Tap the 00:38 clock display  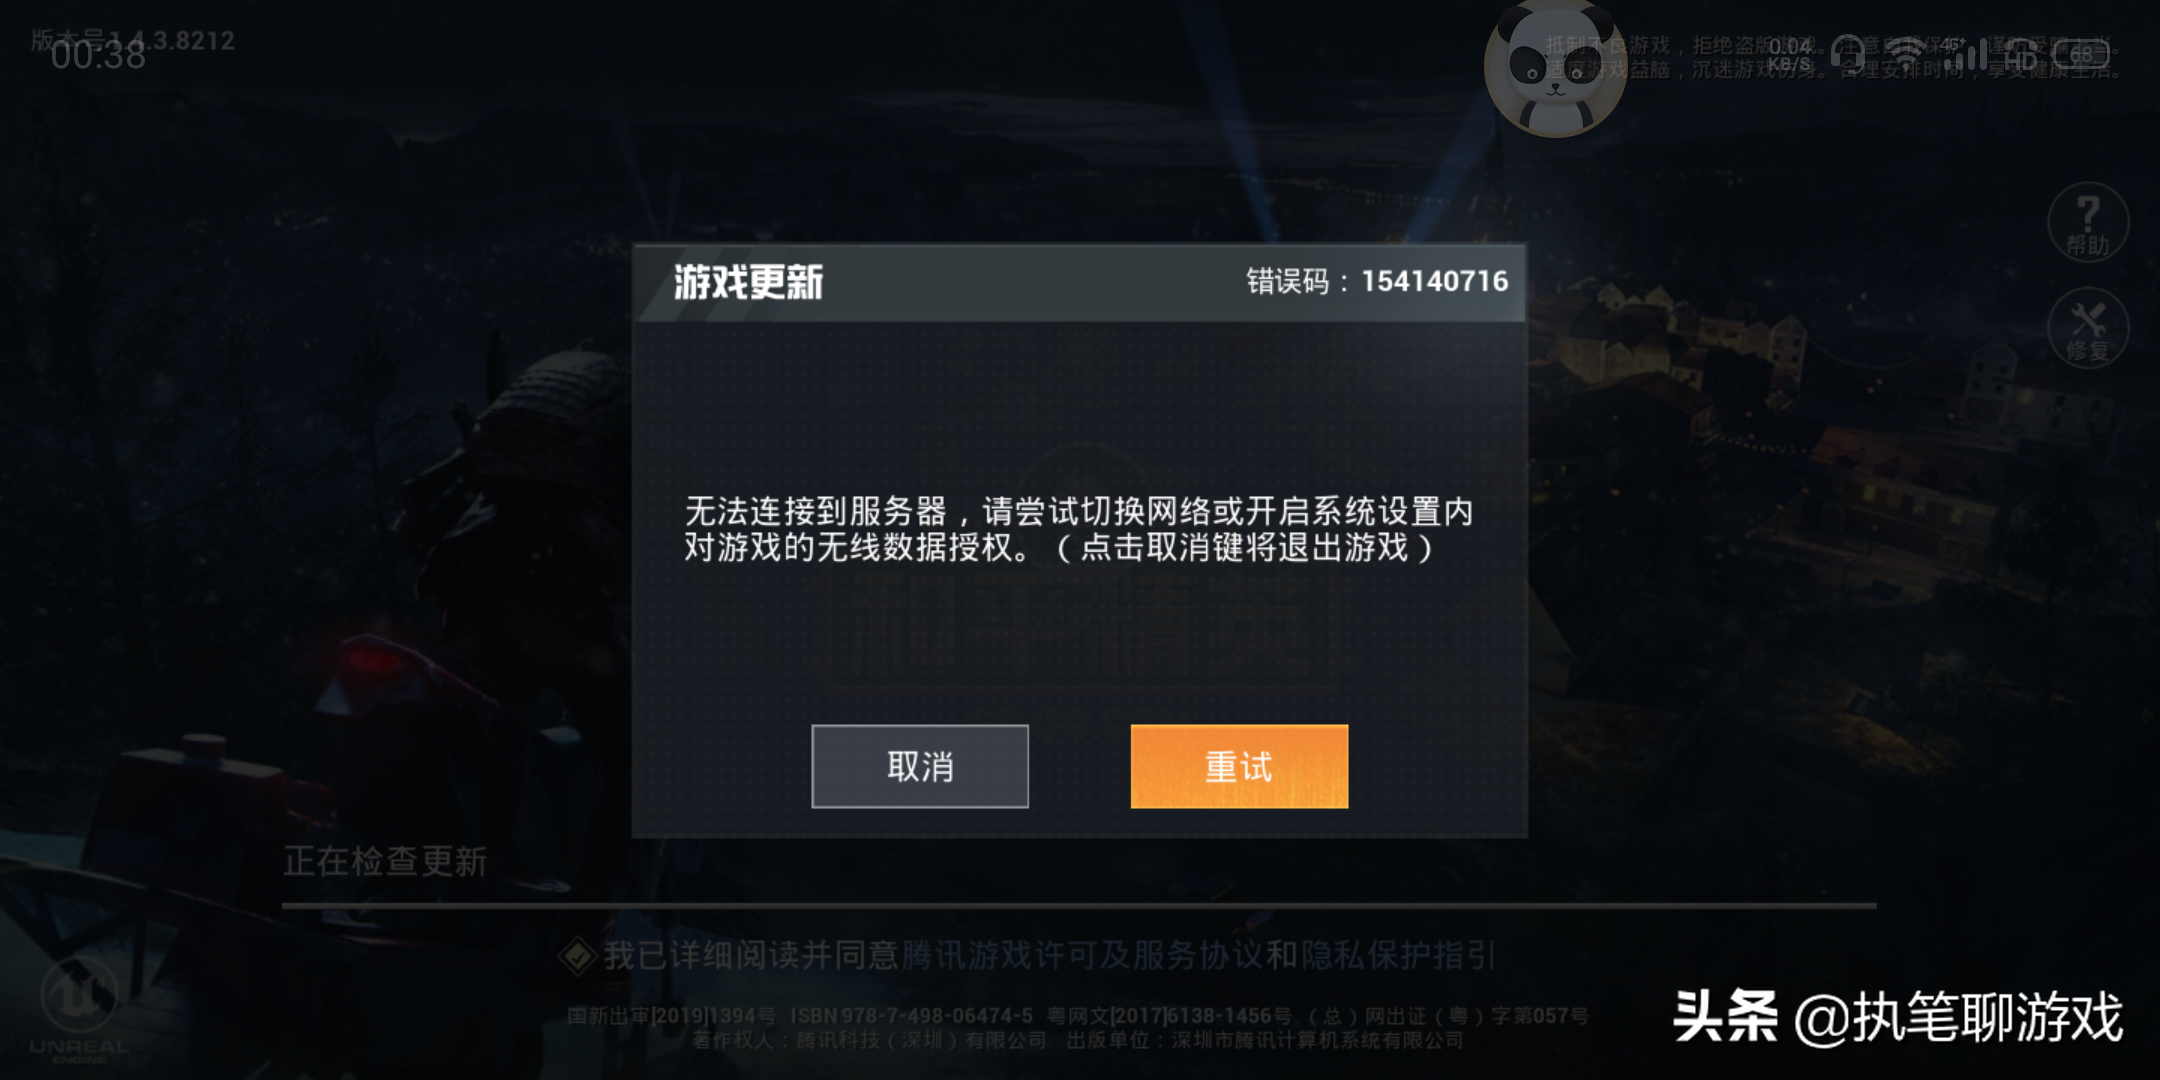point(98,56)
